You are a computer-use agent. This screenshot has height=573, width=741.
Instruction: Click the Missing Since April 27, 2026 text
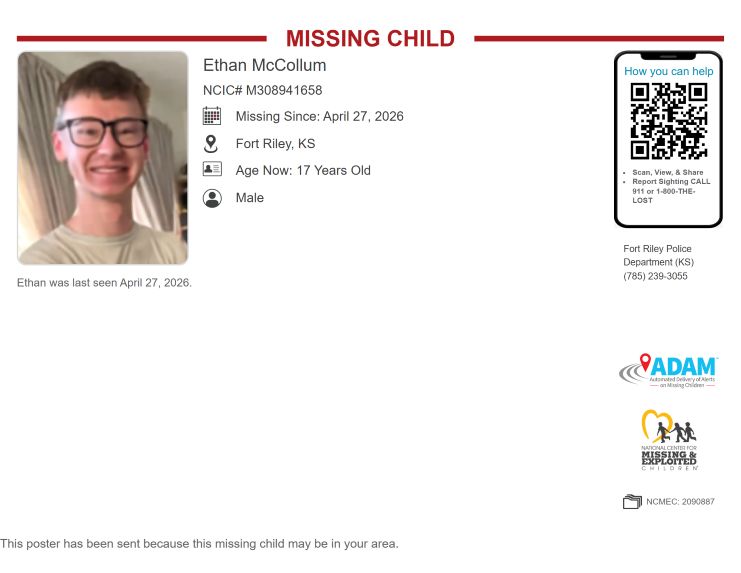point(319,116)
